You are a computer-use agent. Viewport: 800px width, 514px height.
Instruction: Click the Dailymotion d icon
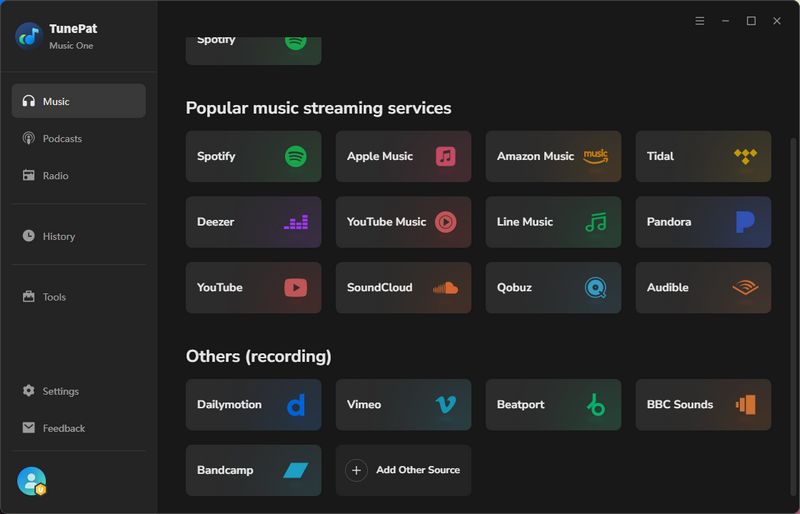click(x=296, y=405)
